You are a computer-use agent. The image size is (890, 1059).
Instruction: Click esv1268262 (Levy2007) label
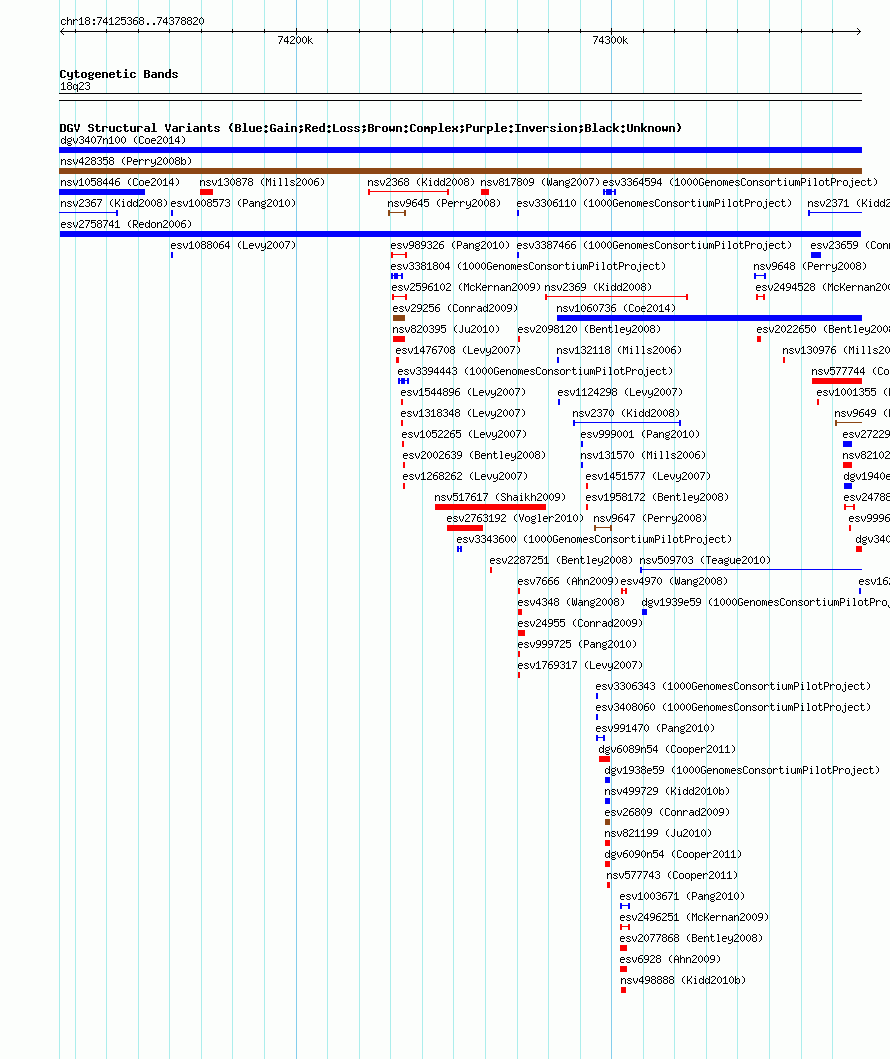465,475
